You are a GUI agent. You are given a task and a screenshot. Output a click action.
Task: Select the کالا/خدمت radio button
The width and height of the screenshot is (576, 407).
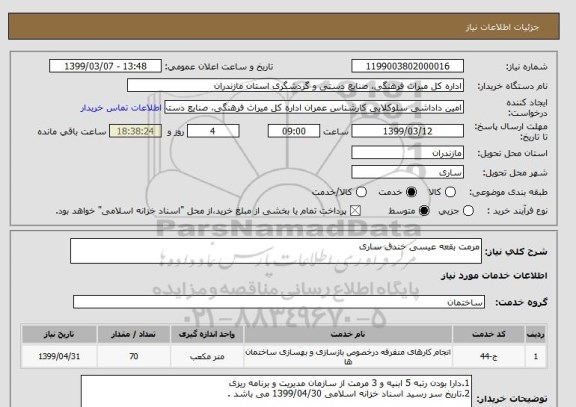point(361,192)
